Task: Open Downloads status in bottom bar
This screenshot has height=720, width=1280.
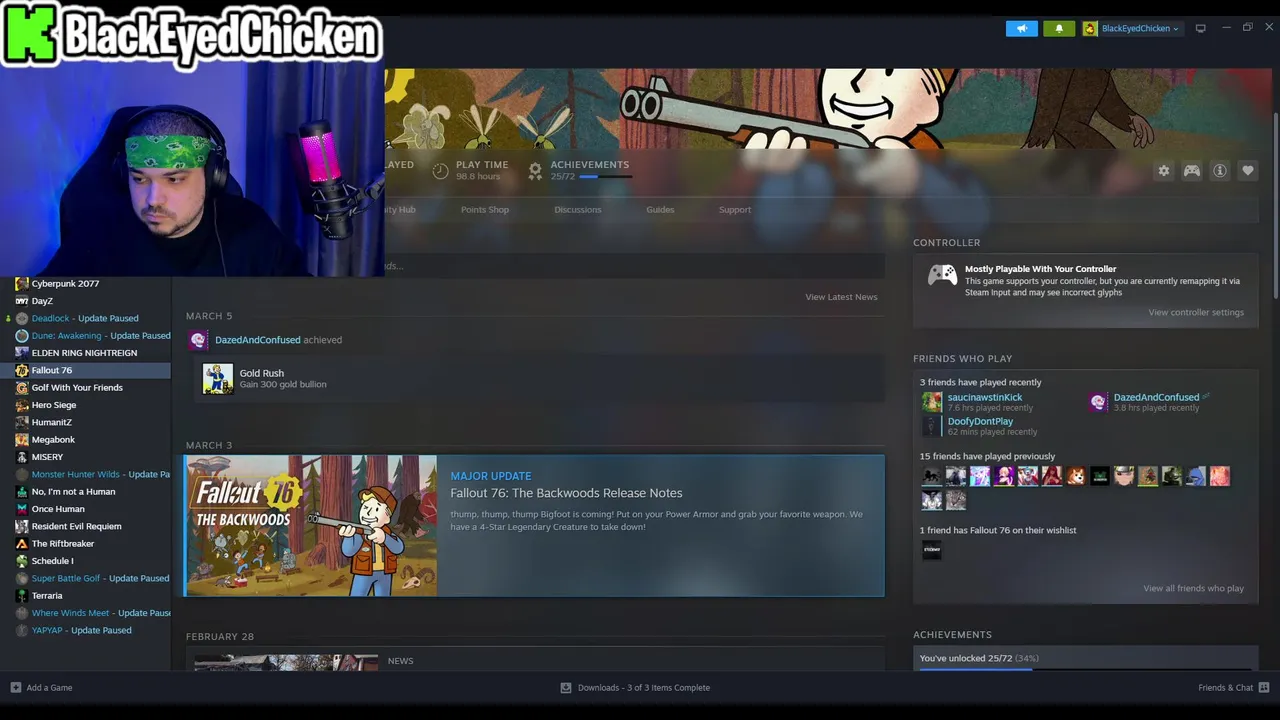Action: click(x=635, y=688)
